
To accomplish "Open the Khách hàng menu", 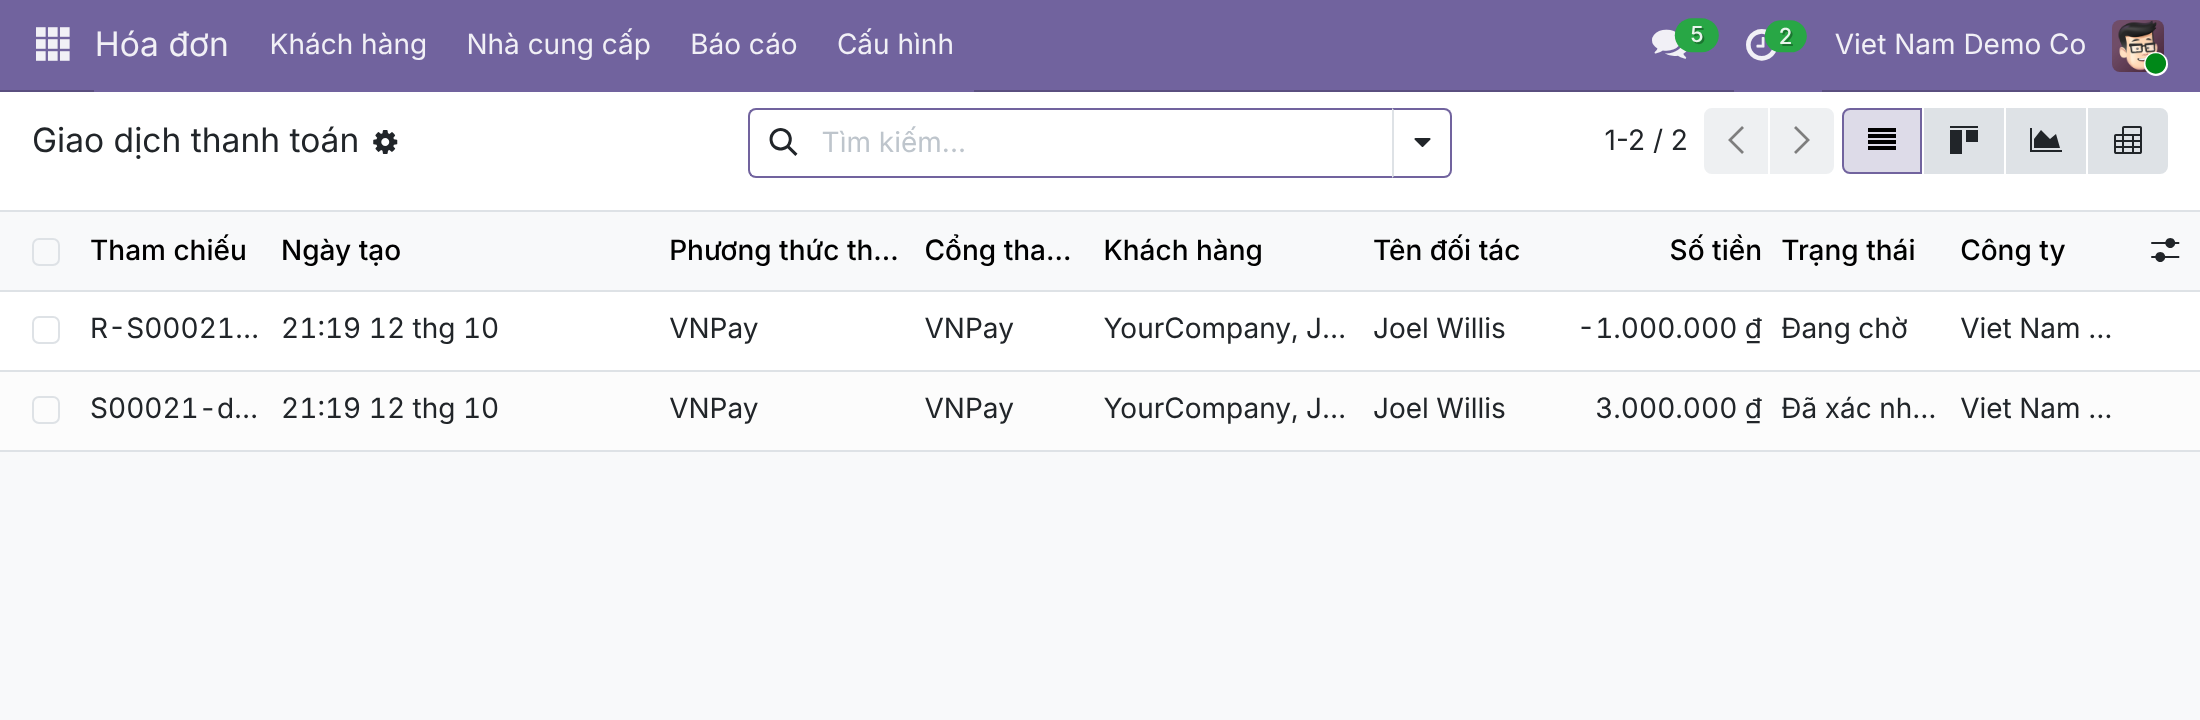I will [348, 45].
